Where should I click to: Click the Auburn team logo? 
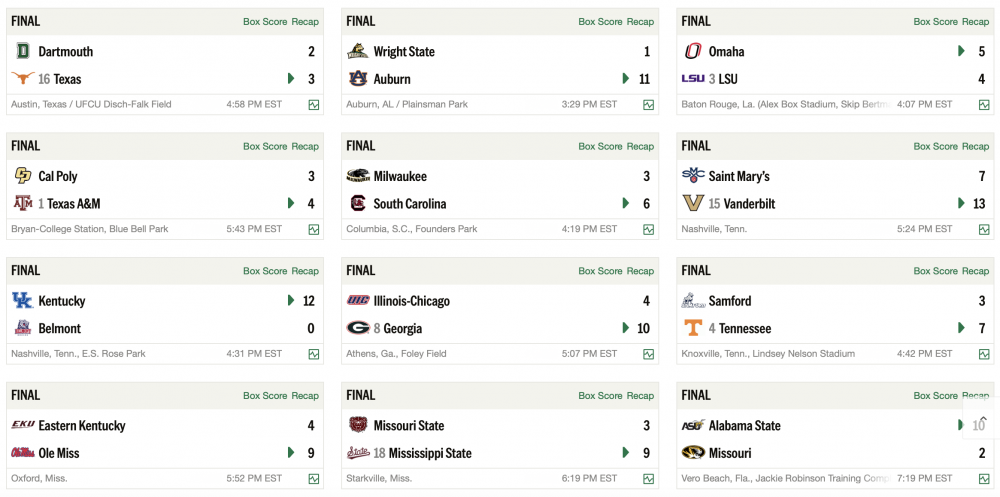(357, 79)
